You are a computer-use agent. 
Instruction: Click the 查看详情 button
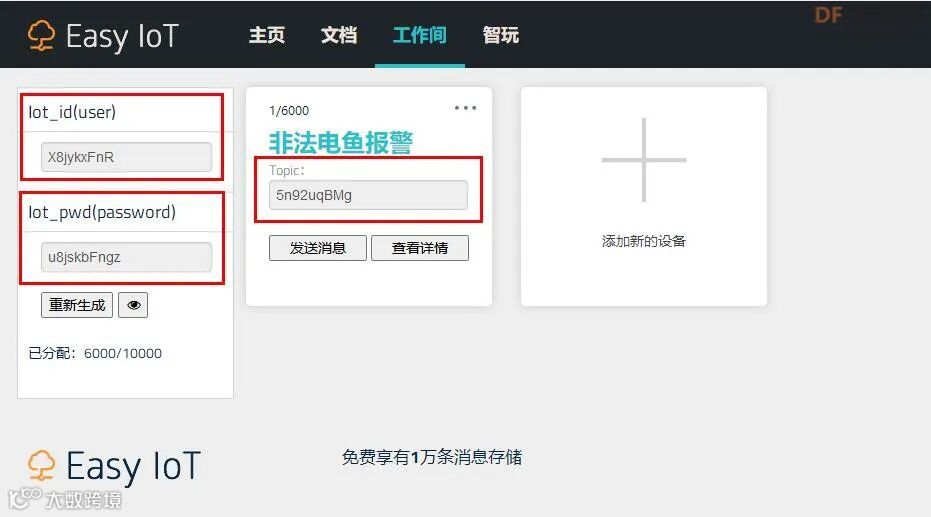[x=420, y=248]
